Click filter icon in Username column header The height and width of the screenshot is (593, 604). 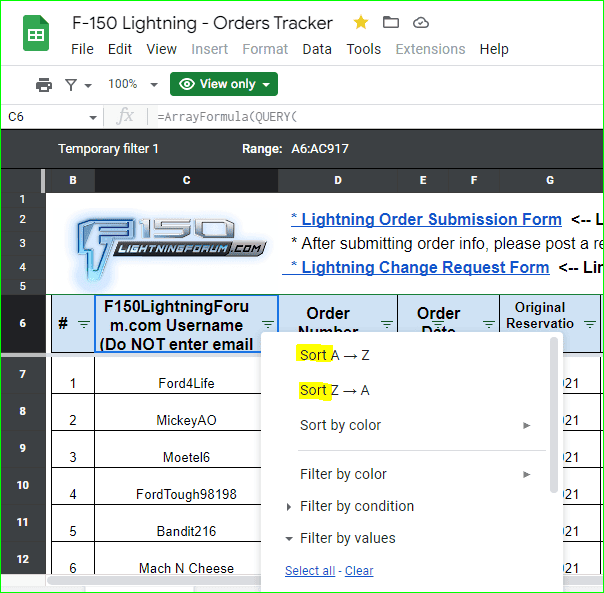[268, 324]
